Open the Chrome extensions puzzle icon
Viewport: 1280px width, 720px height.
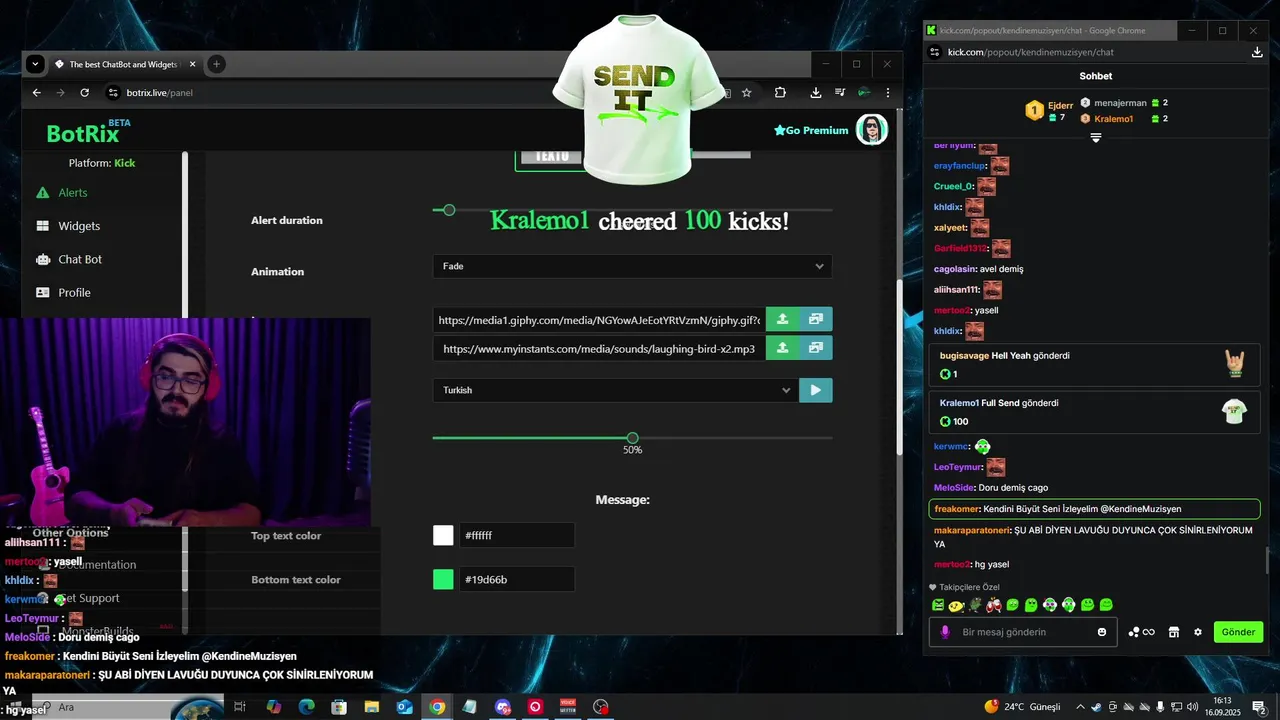point(780,92)
